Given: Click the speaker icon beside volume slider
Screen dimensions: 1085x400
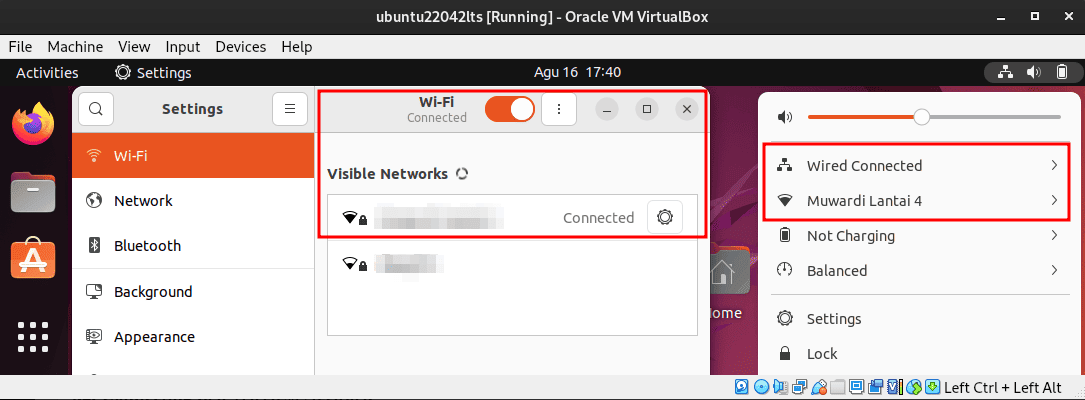Looking at the screenshot, I should click(x=785, y=117).
